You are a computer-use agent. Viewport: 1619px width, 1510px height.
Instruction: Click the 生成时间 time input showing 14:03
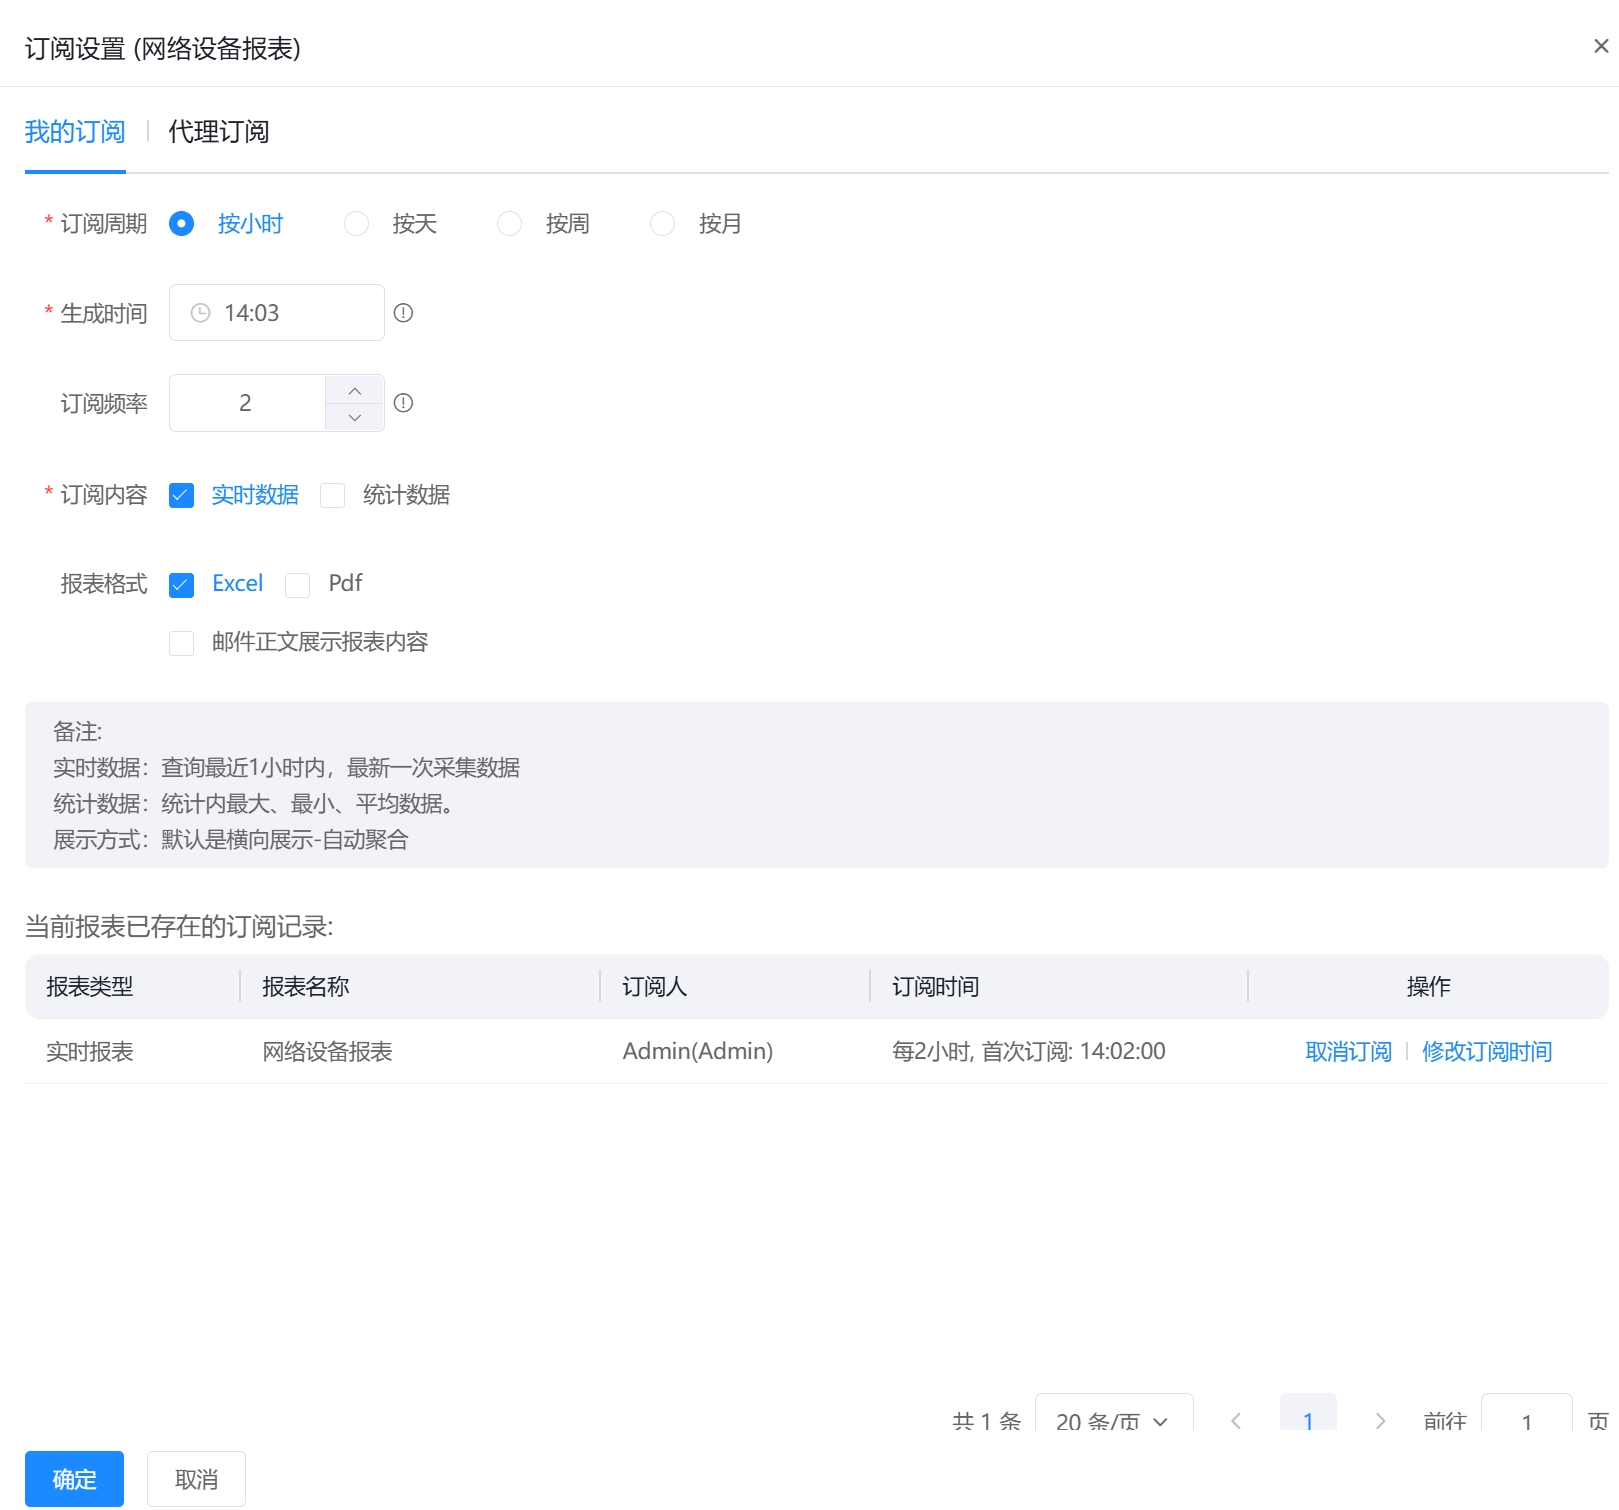coord(277,313)
